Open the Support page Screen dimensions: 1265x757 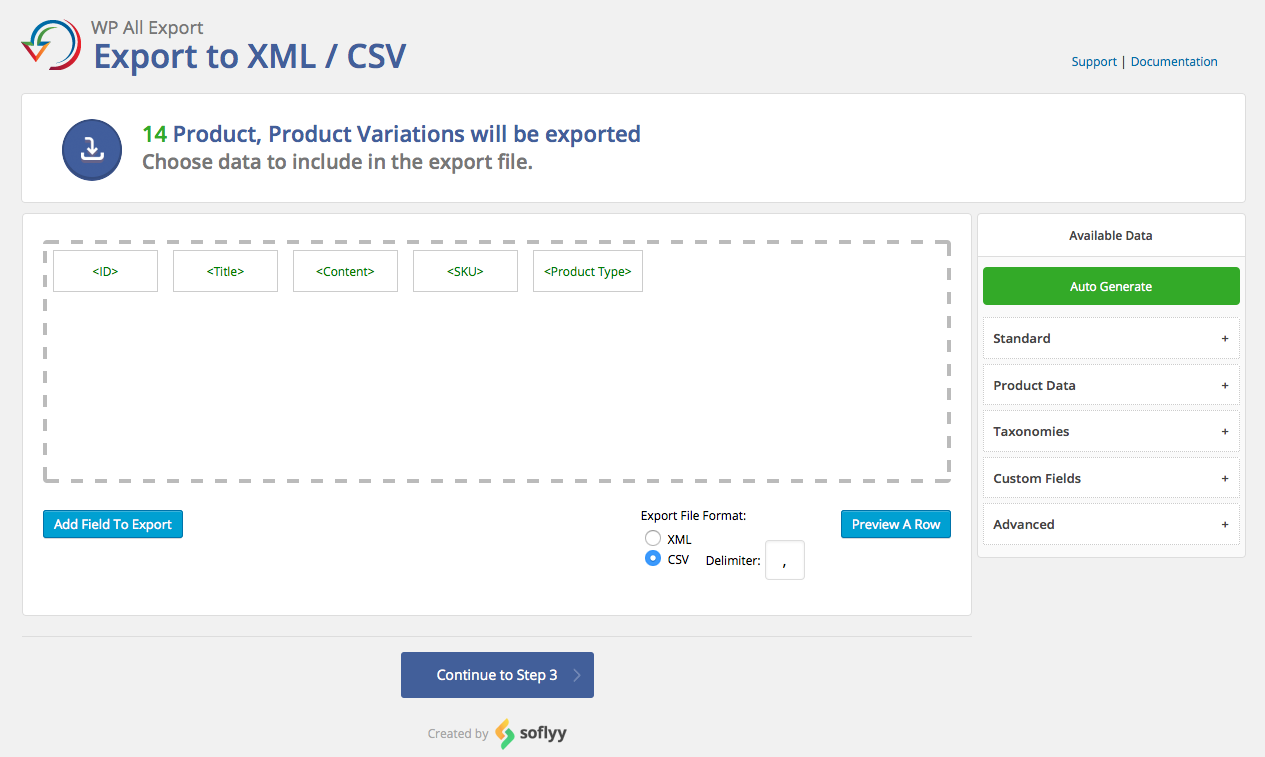tap(1093, 61)
